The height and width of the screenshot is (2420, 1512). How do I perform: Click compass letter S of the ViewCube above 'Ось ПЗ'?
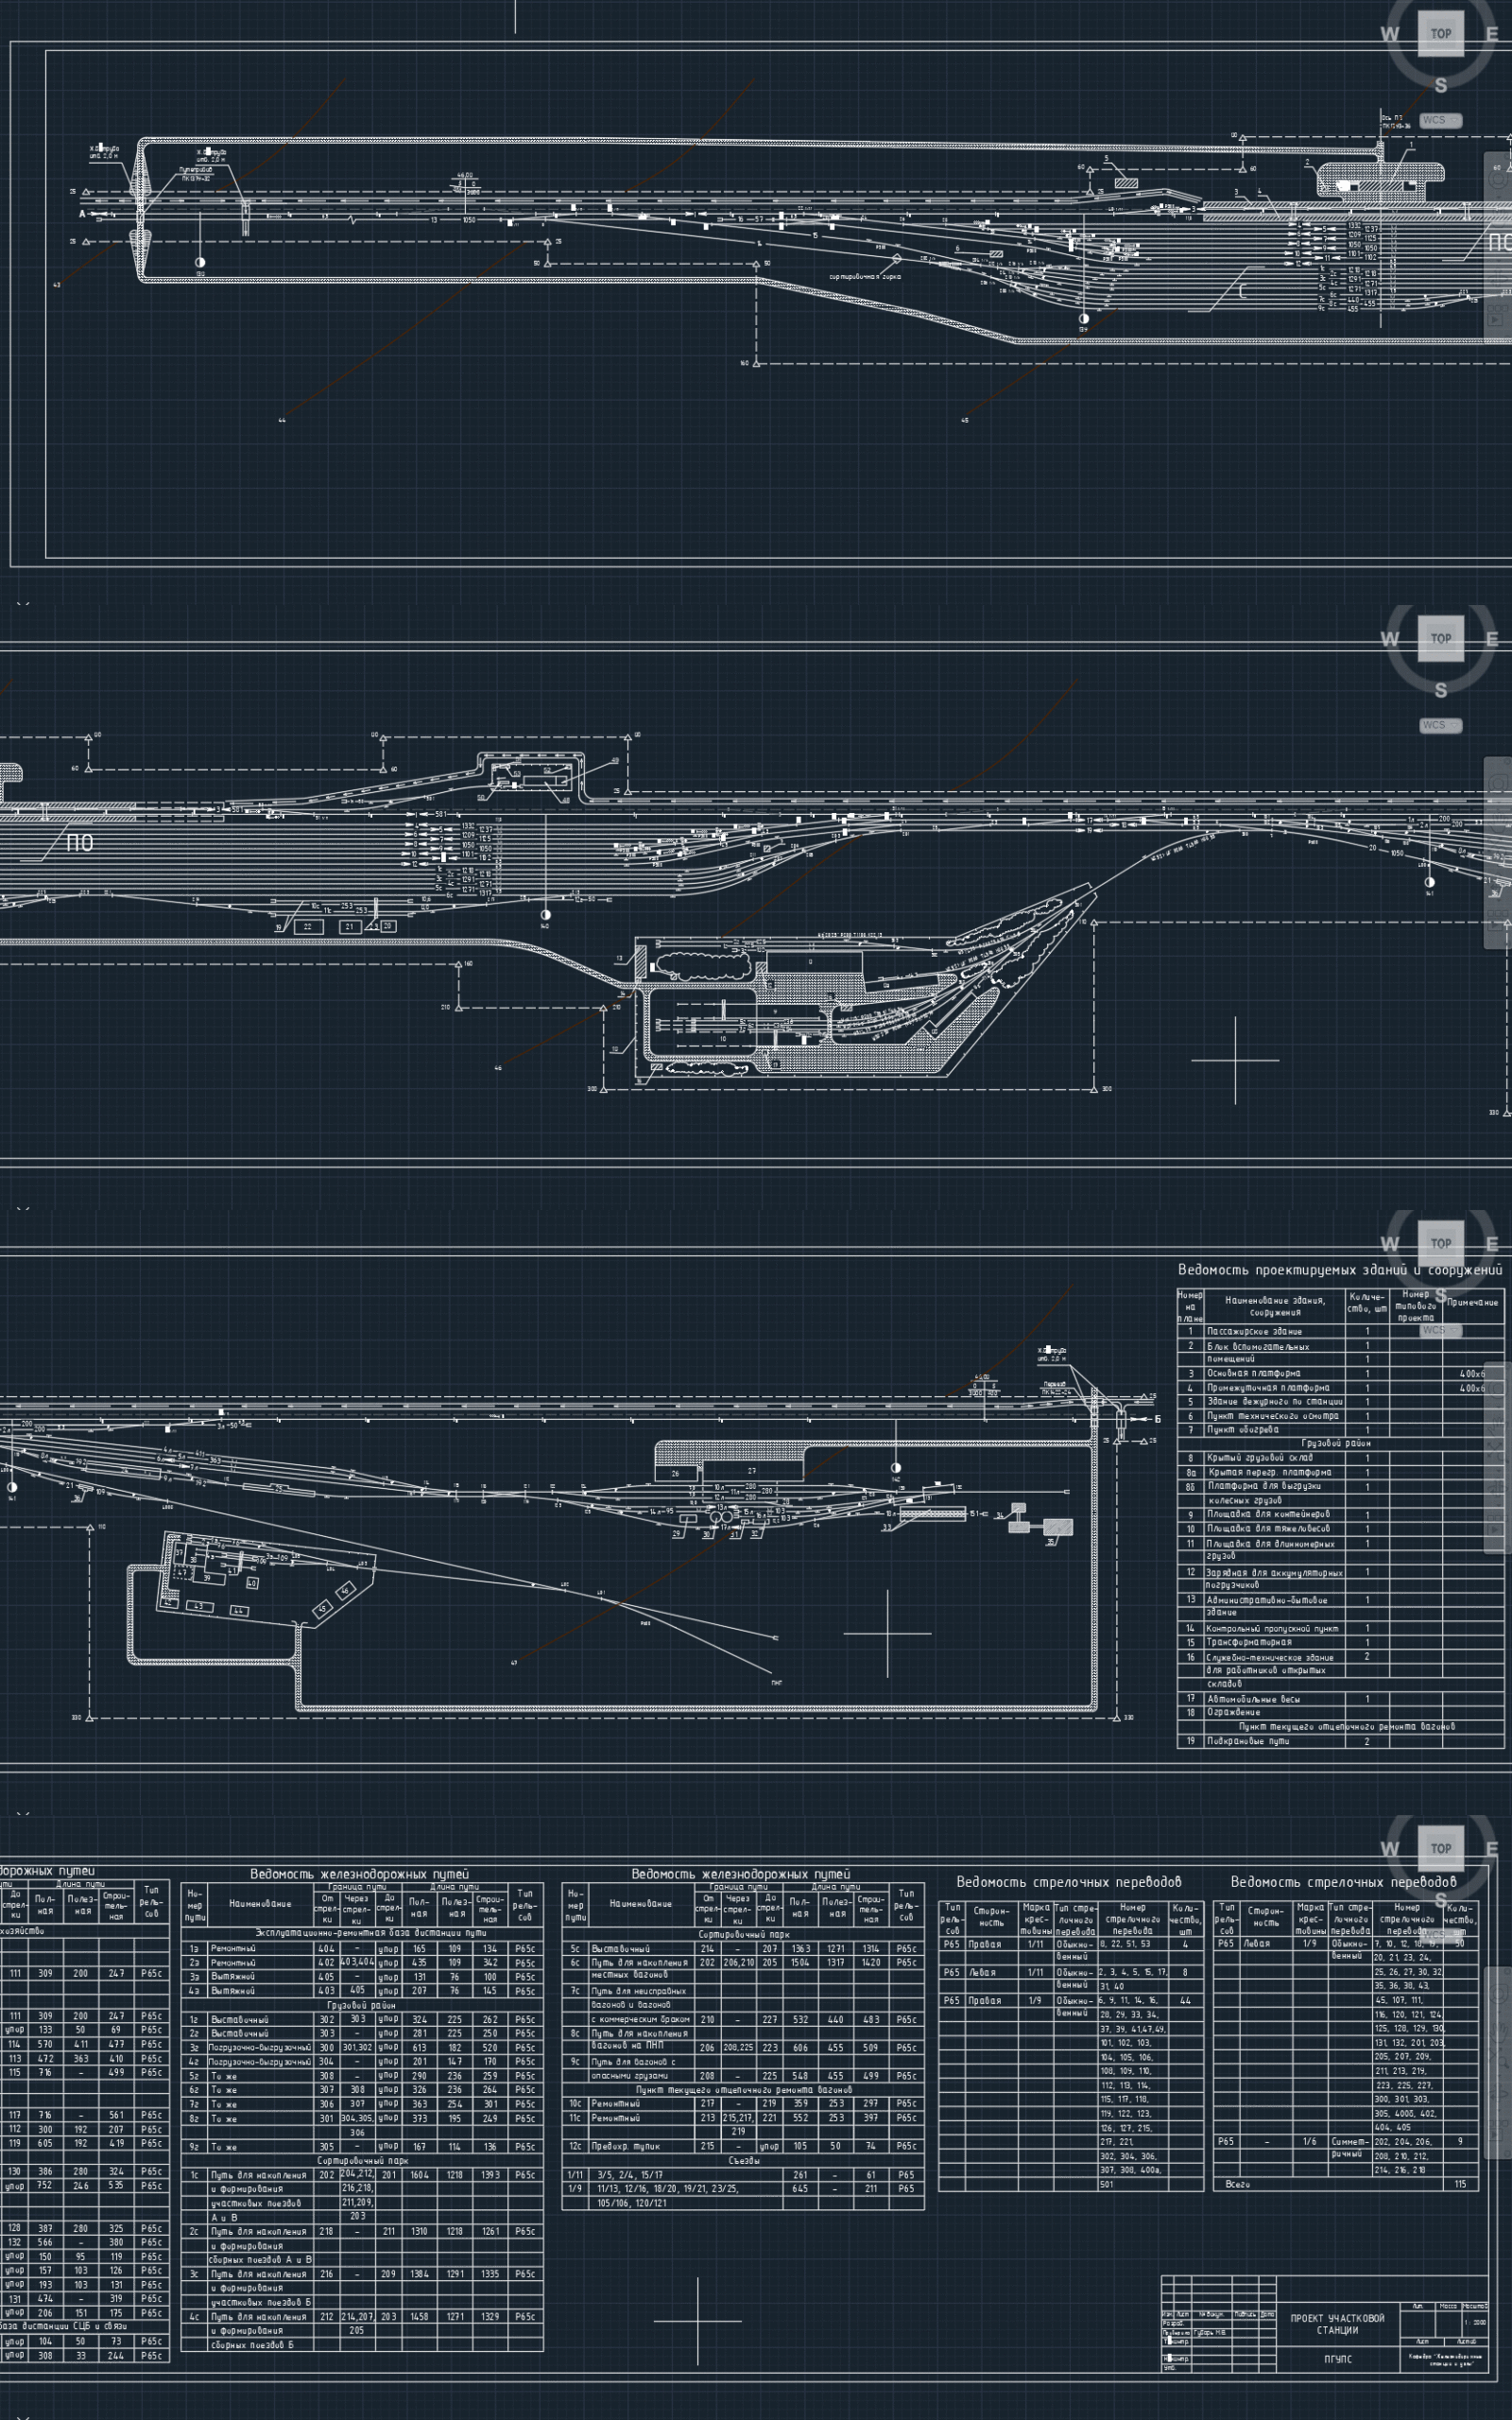[1441, 85]
